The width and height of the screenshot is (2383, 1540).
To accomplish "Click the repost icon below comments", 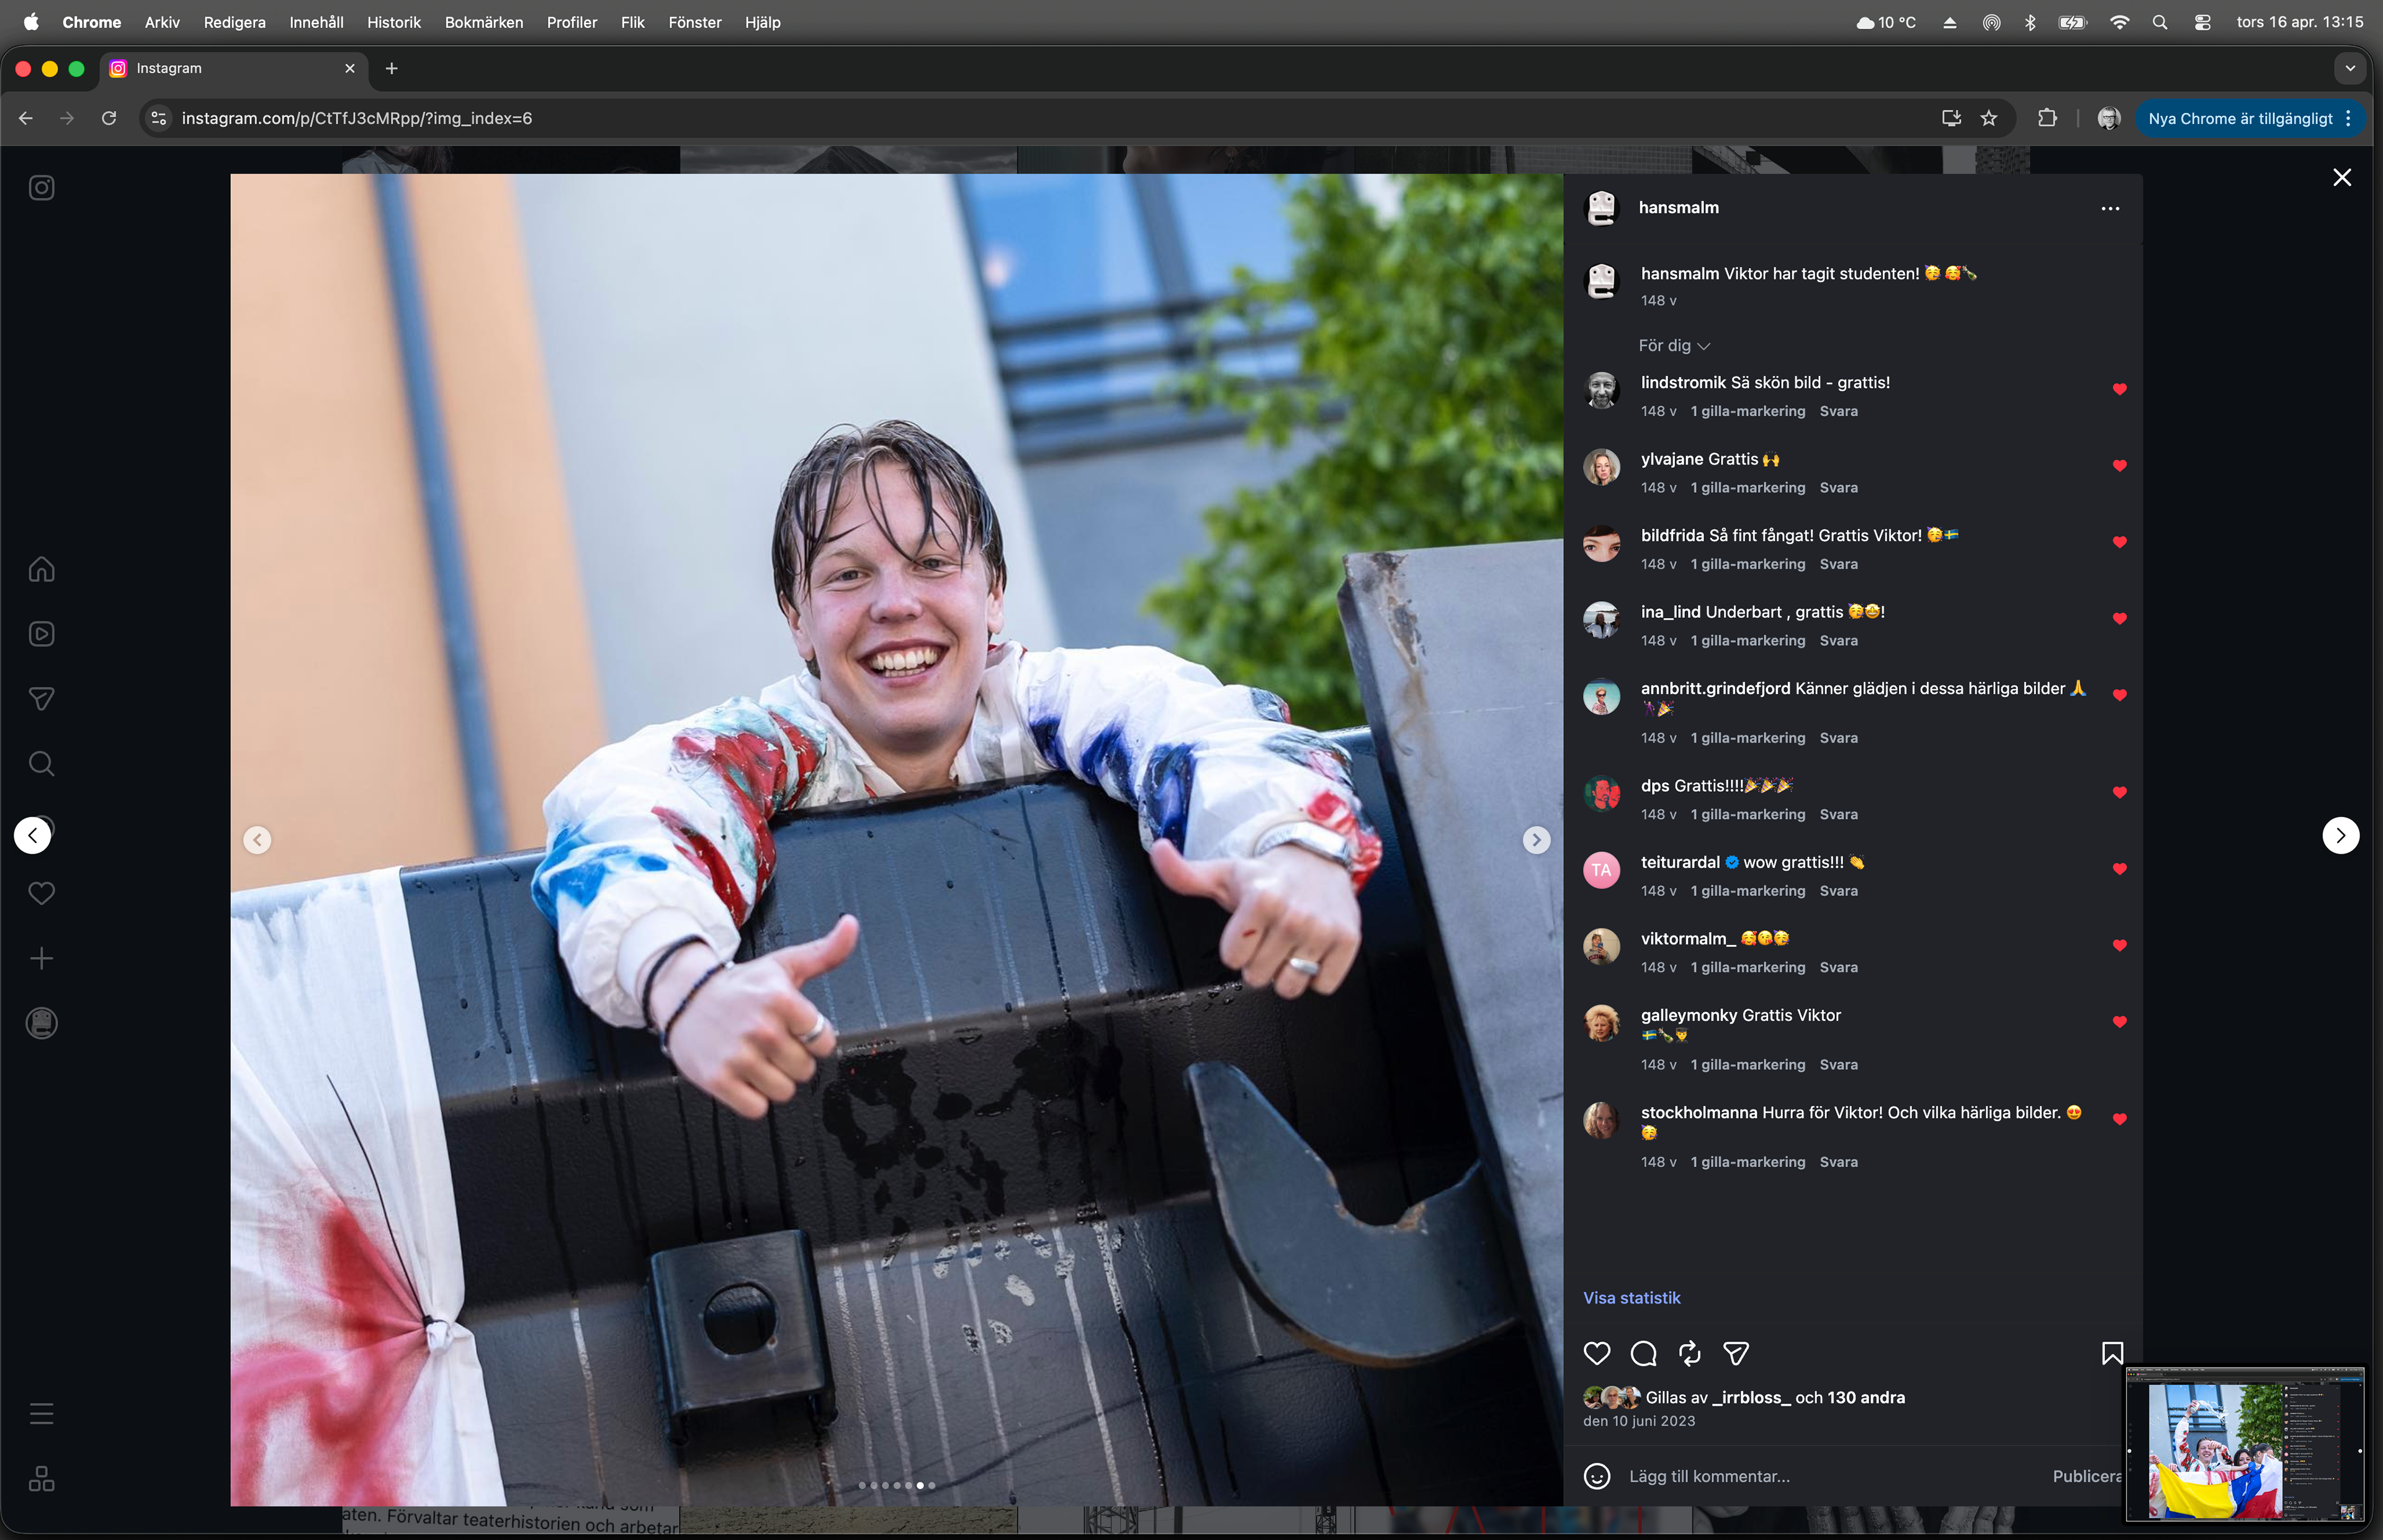I will (1689, 1353).
